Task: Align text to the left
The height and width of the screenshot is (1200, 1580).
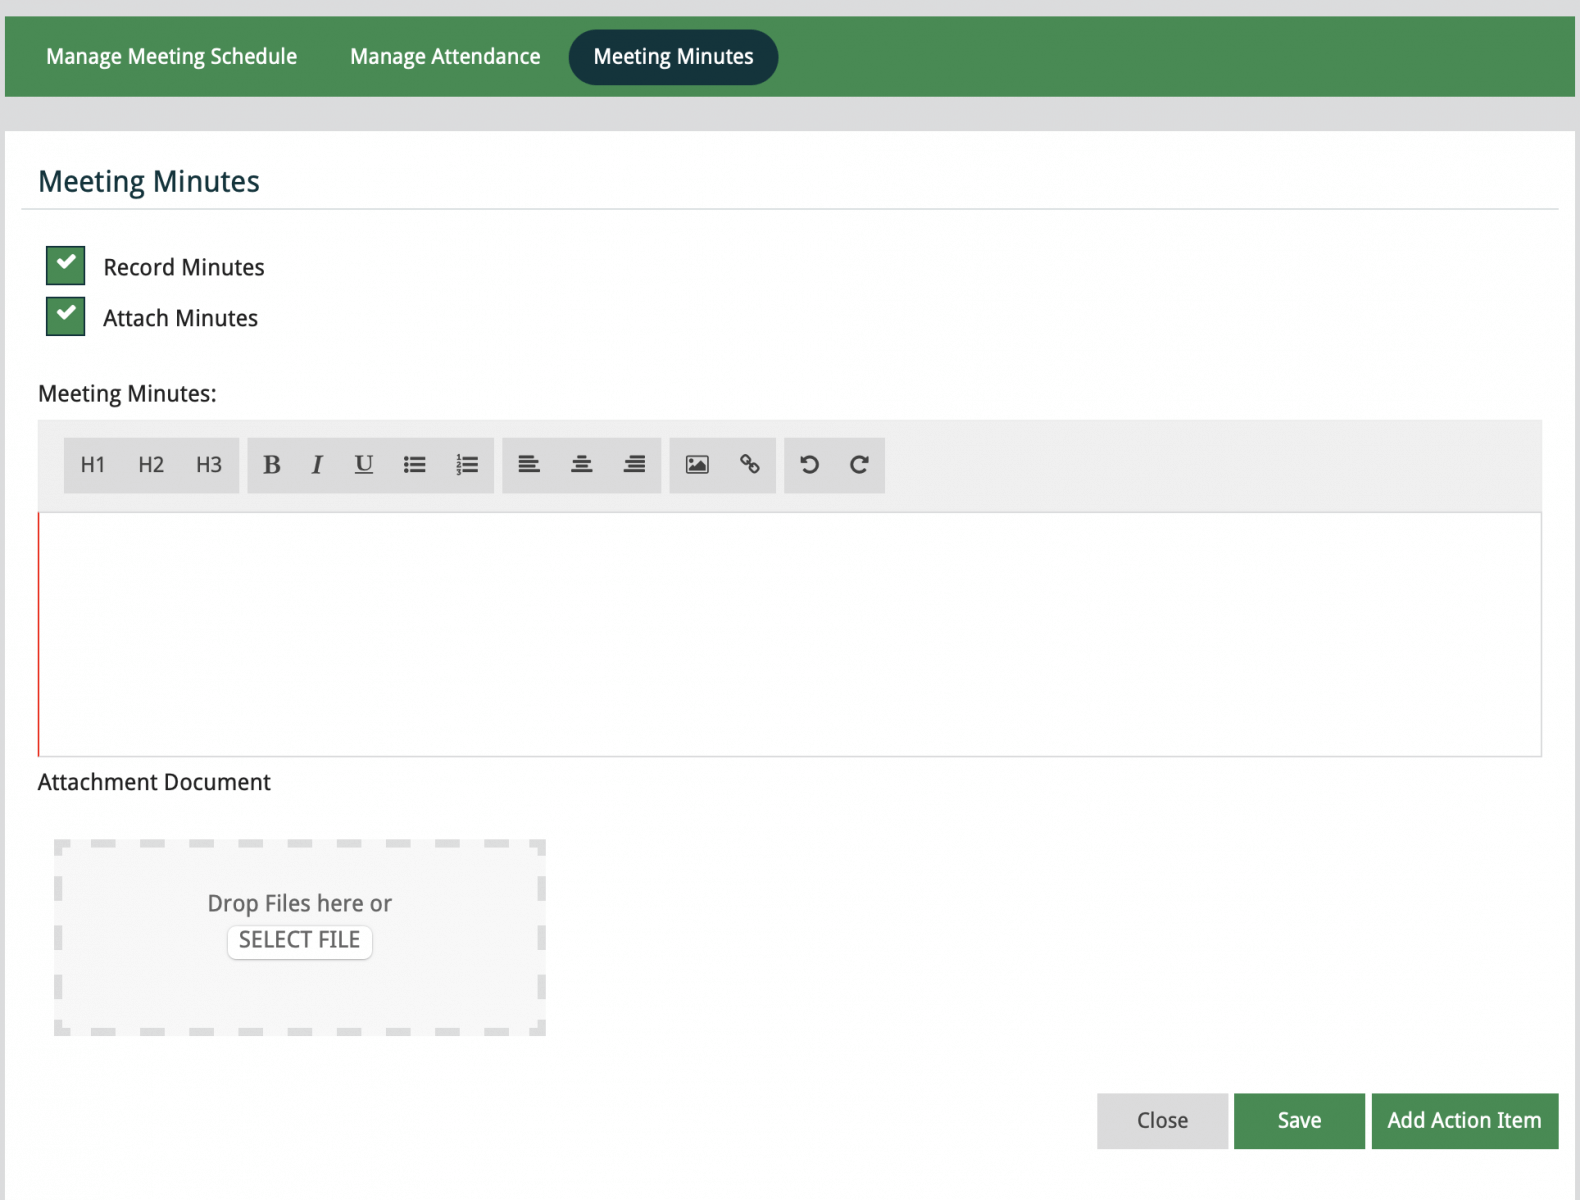Action: 529,465
